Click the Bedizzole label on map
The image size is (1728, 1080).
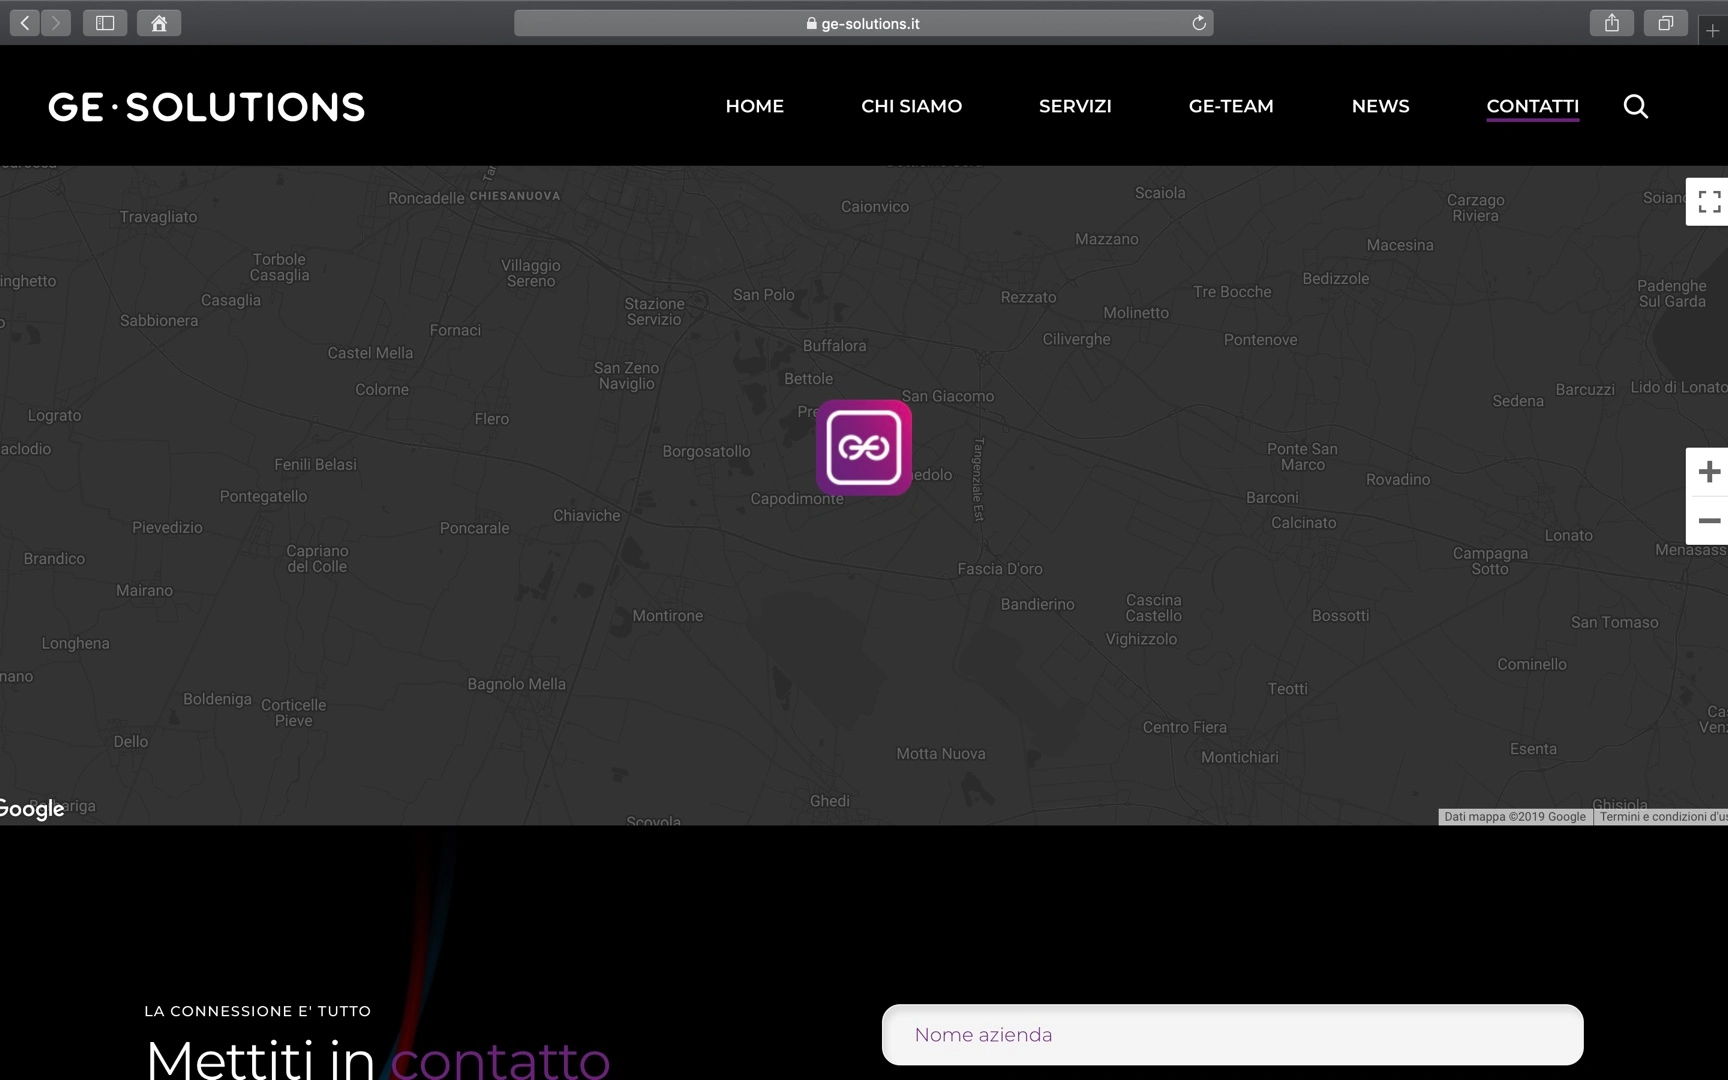[x=1336, y=279]
